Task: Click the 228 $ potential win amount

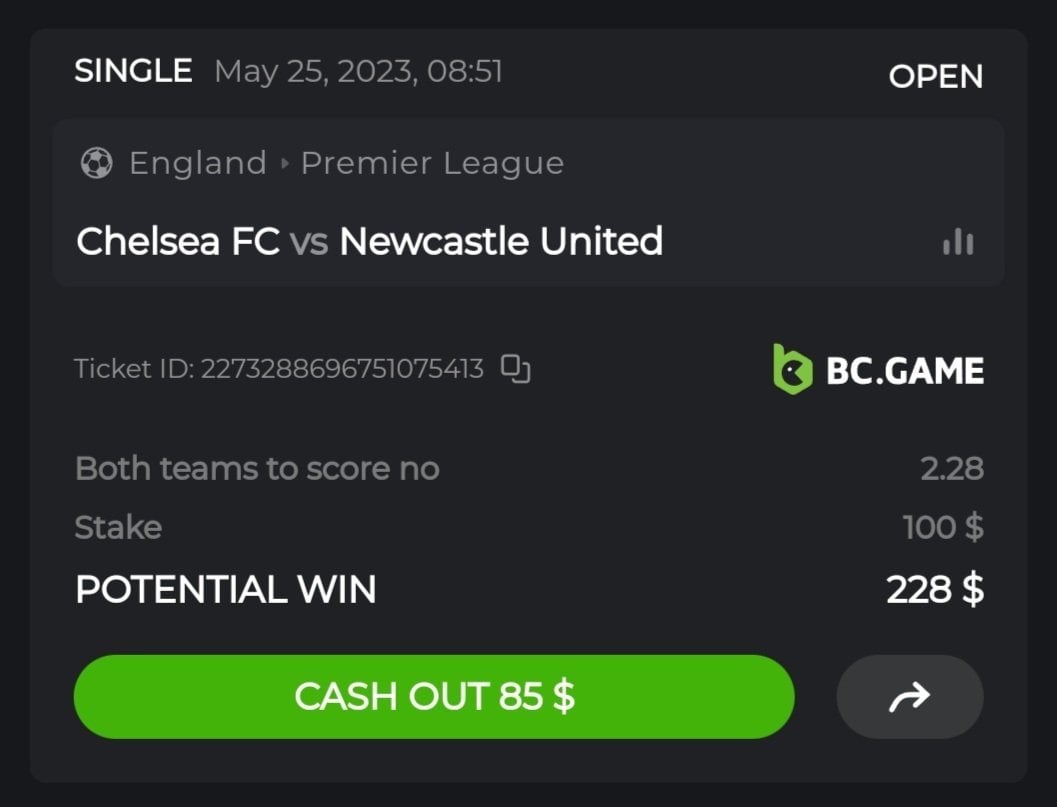Action: 934,589
